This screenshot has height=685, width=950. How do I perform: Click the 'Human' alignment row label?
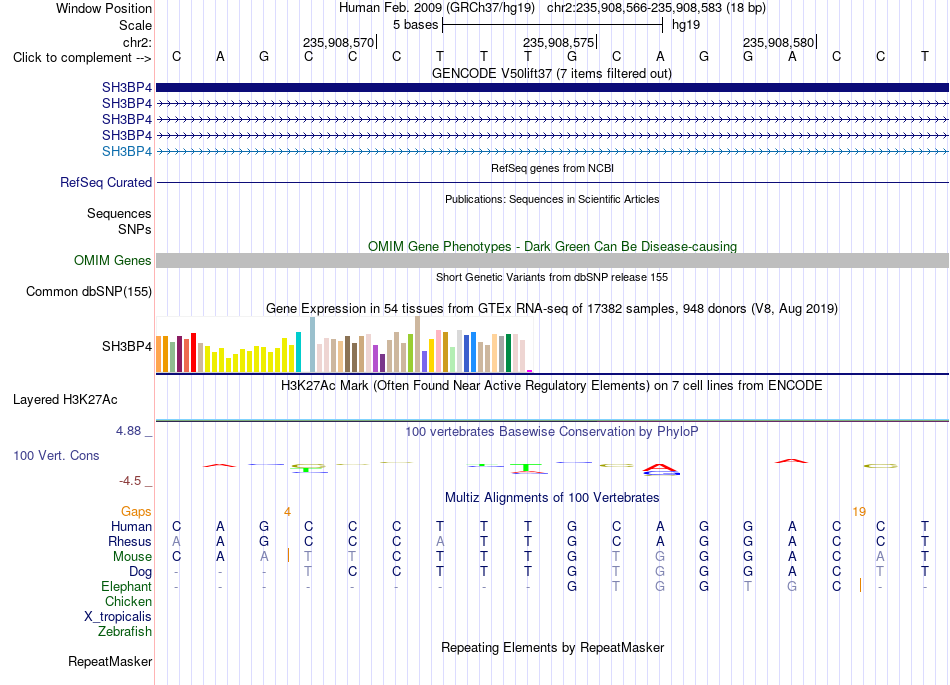(x=131, y=527)
